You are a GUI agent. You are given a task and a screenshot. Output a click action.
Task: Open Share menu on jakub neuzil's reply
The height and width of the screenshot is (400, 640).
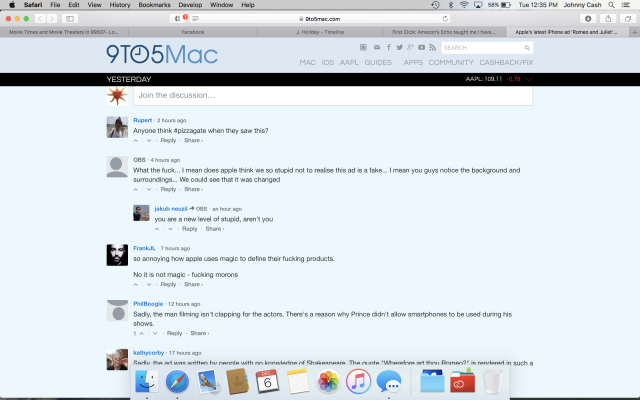point(215,229)
